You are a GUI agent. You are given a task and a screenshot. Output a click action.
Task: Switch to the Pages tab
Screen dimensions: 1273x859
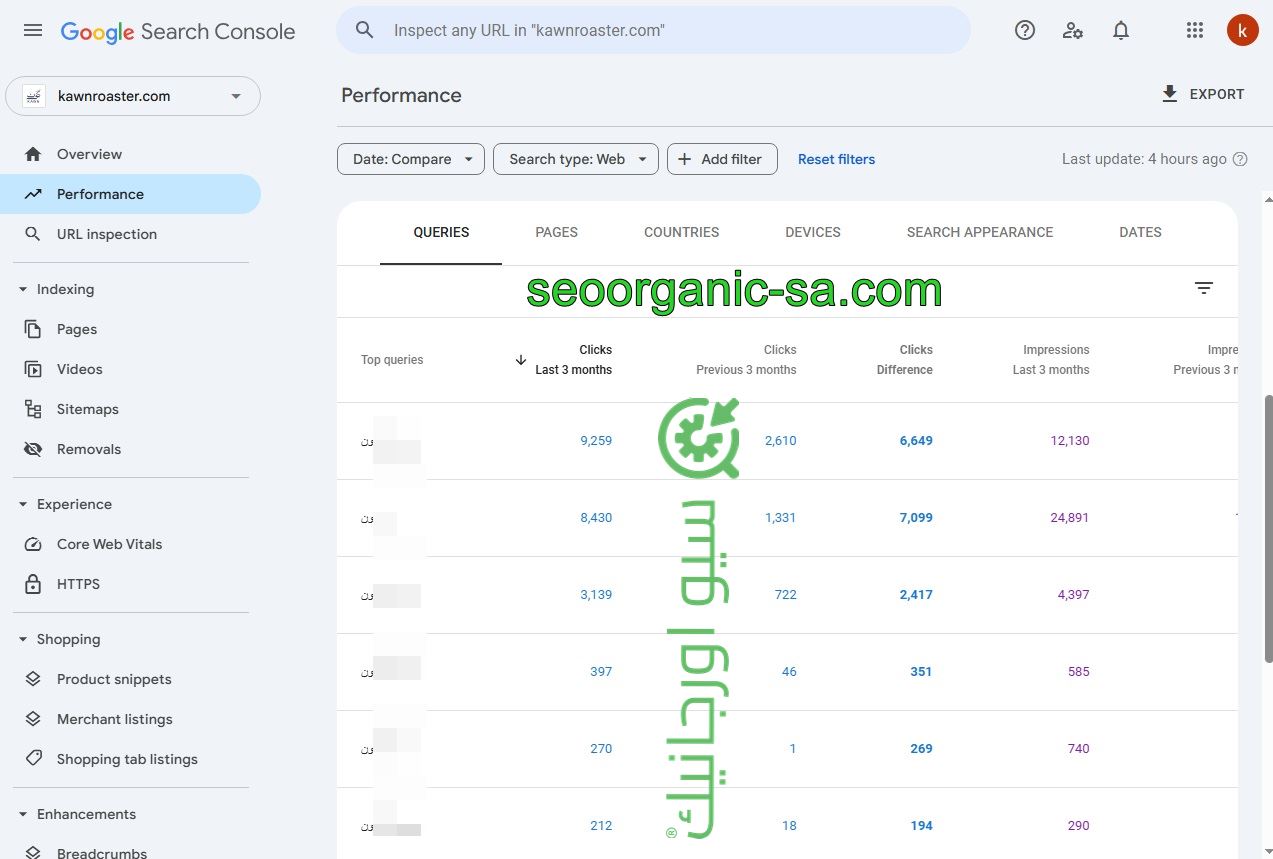(556, 232)
